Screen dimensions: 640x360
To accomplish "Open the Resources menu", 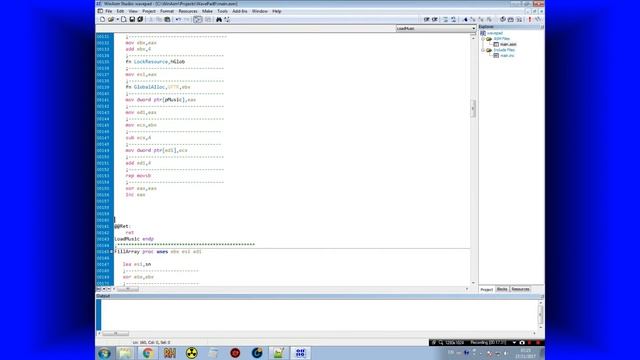I will (188, 11).
